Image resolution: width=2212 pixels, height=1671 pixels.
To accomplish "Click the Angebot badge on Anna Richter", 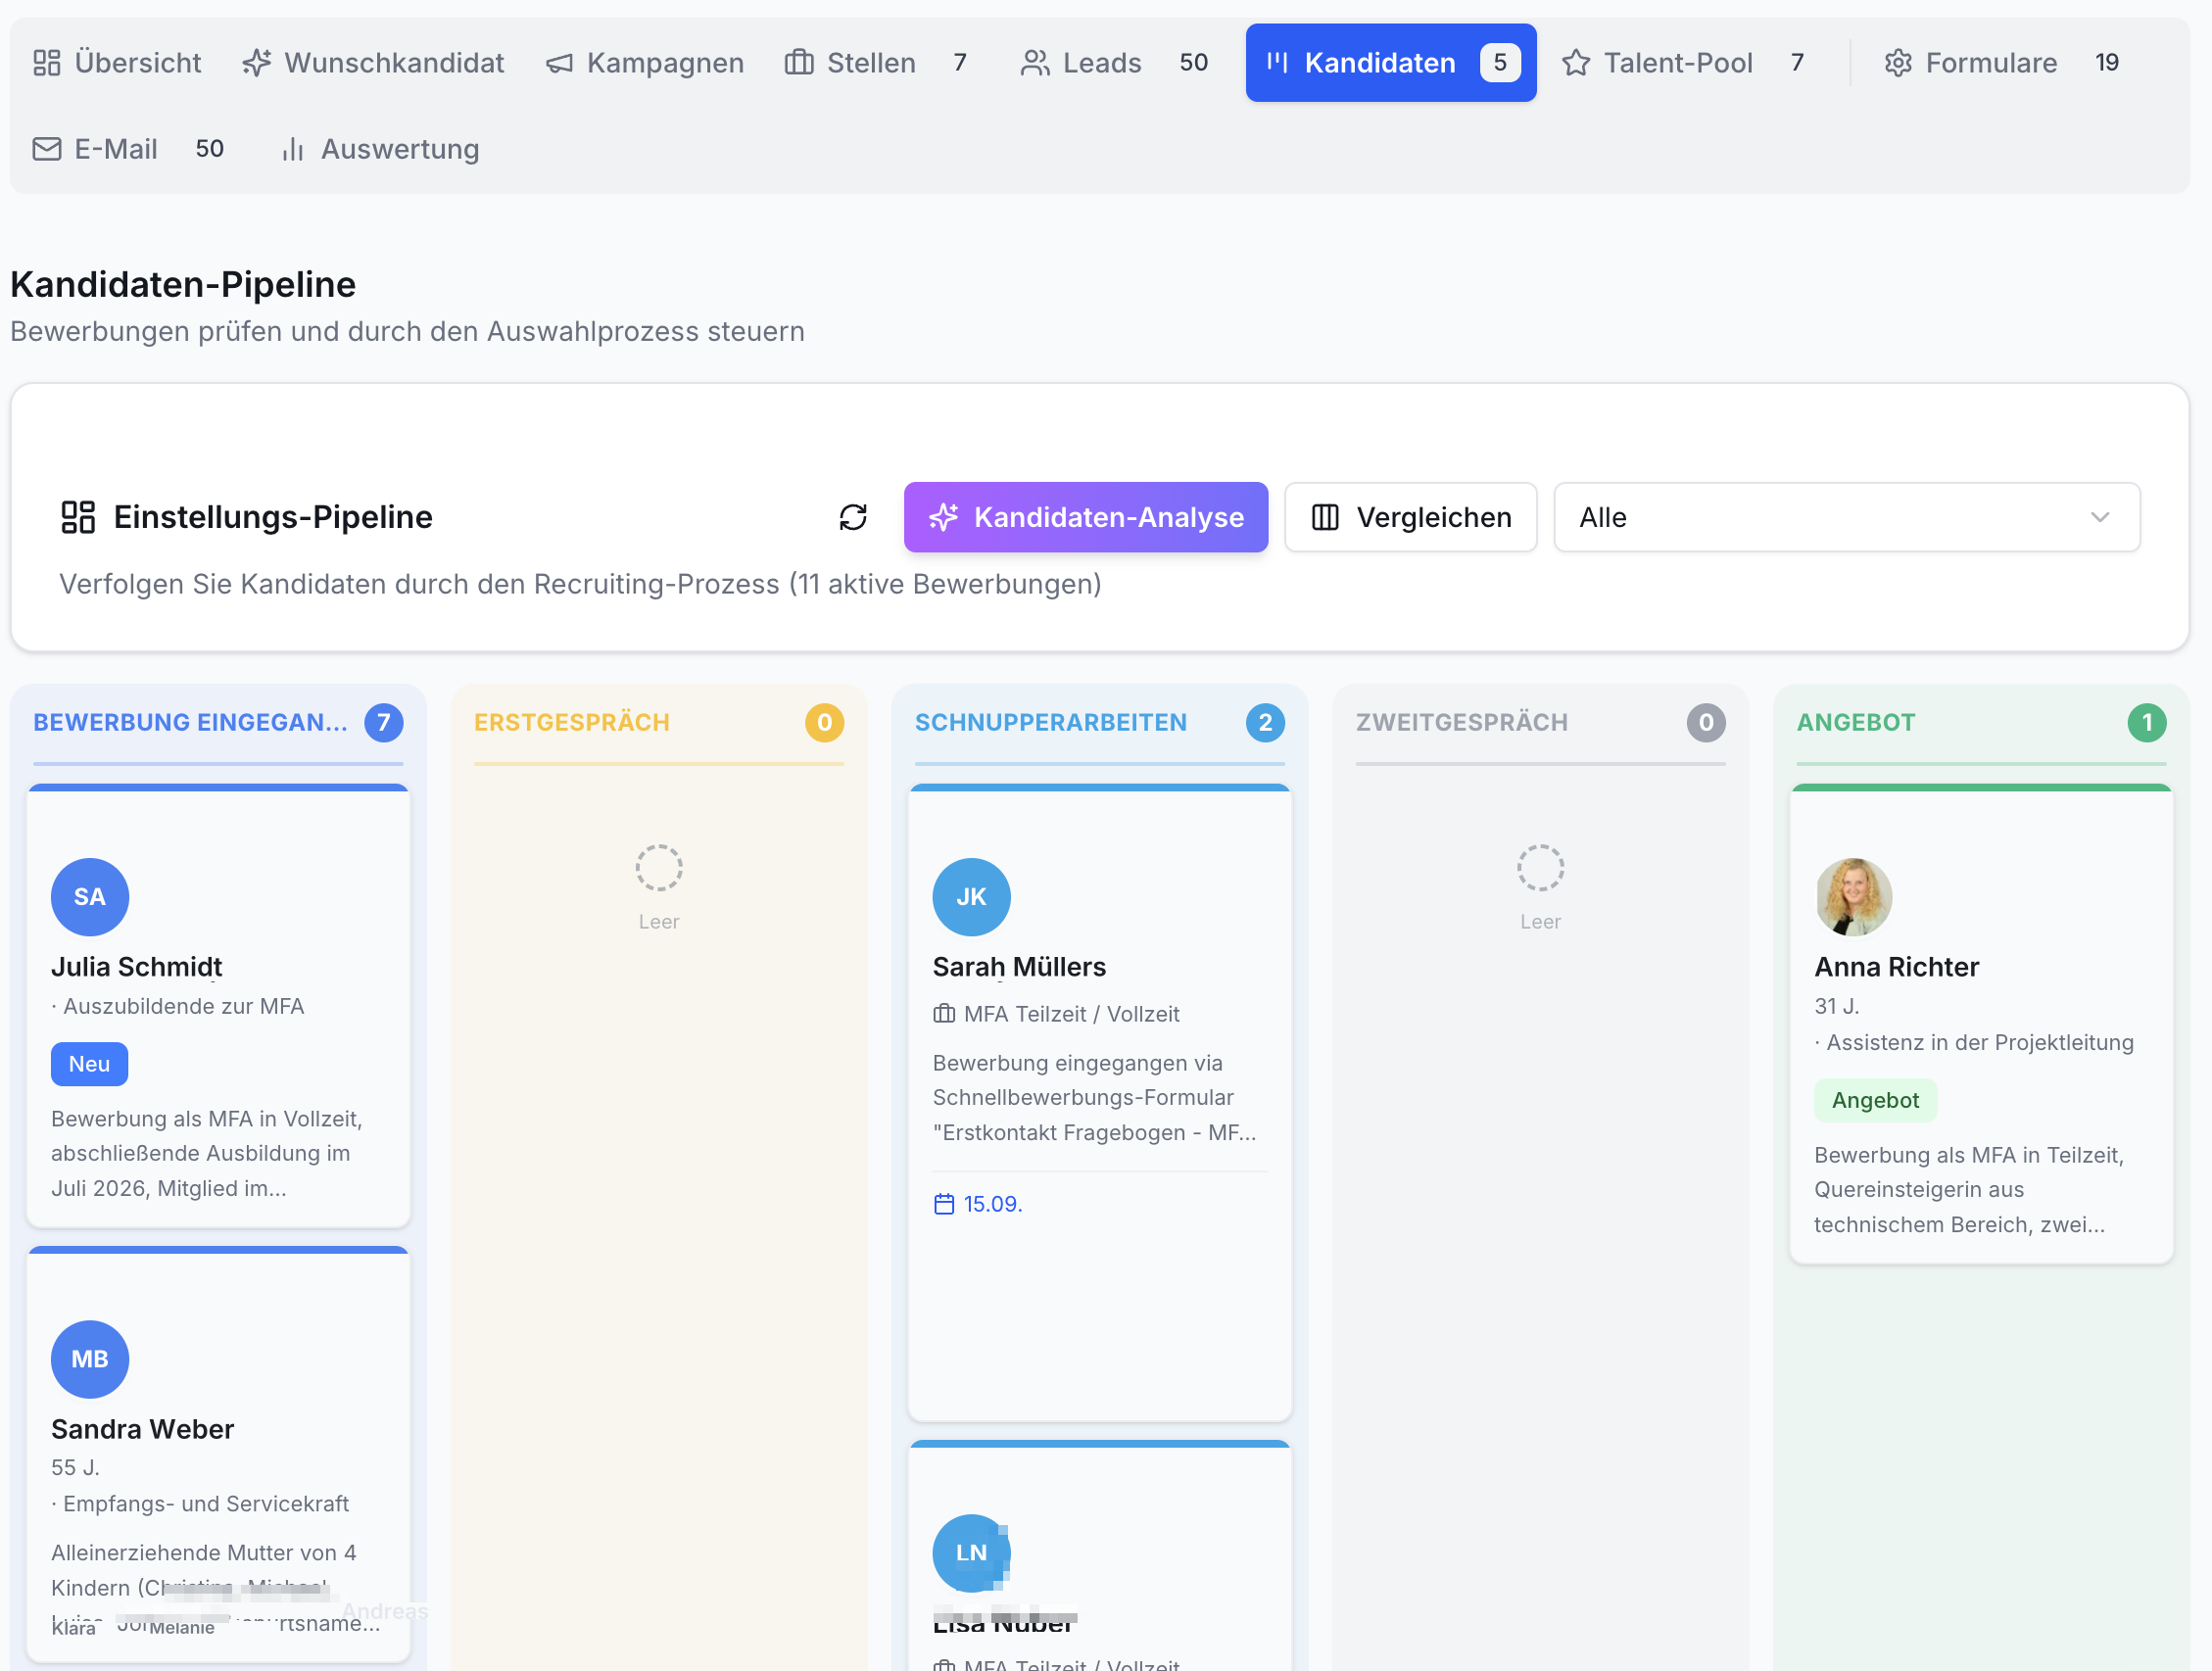I will coord(1875,1099).
